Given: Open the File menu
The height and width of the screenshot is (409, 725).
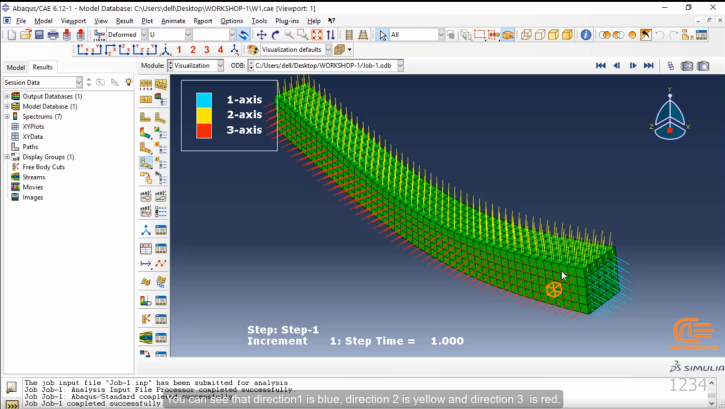Looking at the screenshot, I should [x=21, y=21].
